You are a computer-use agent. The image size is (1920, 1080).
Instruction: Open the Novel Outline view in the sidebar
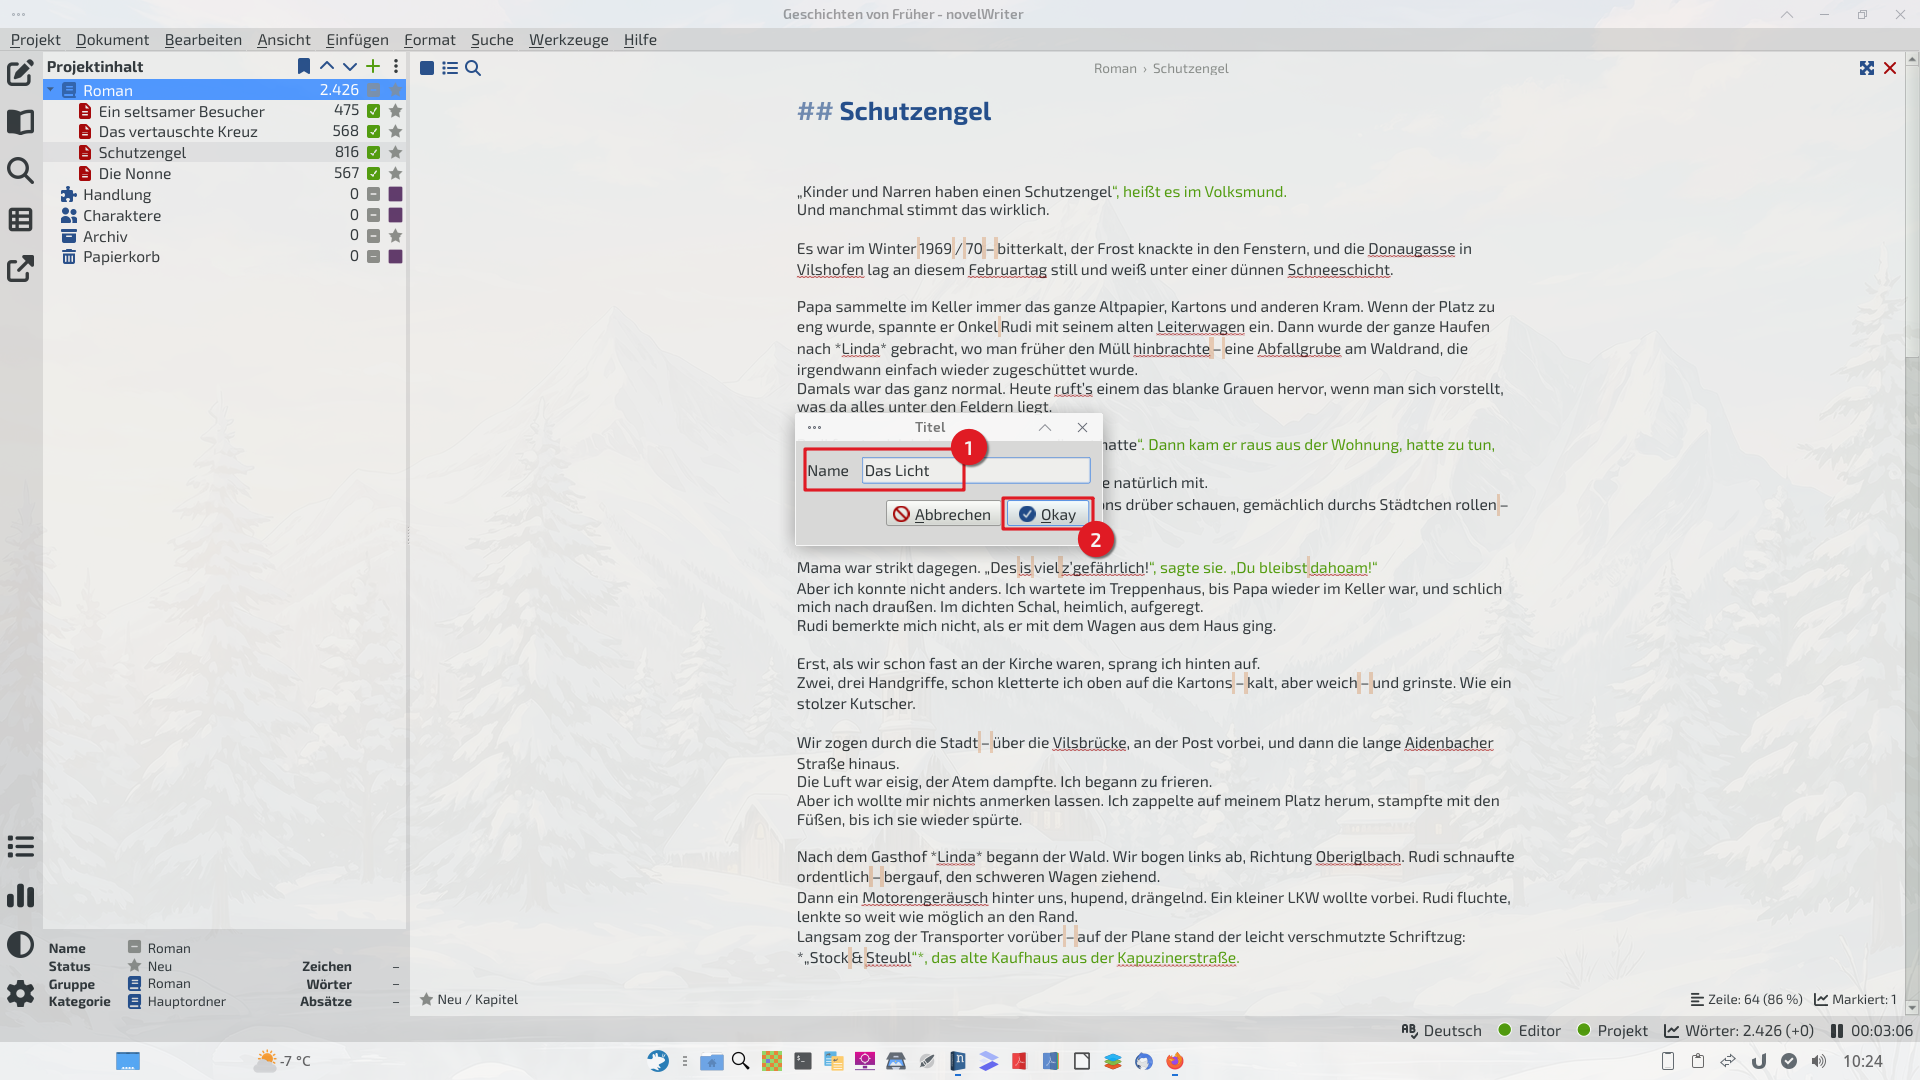point(20,219)
